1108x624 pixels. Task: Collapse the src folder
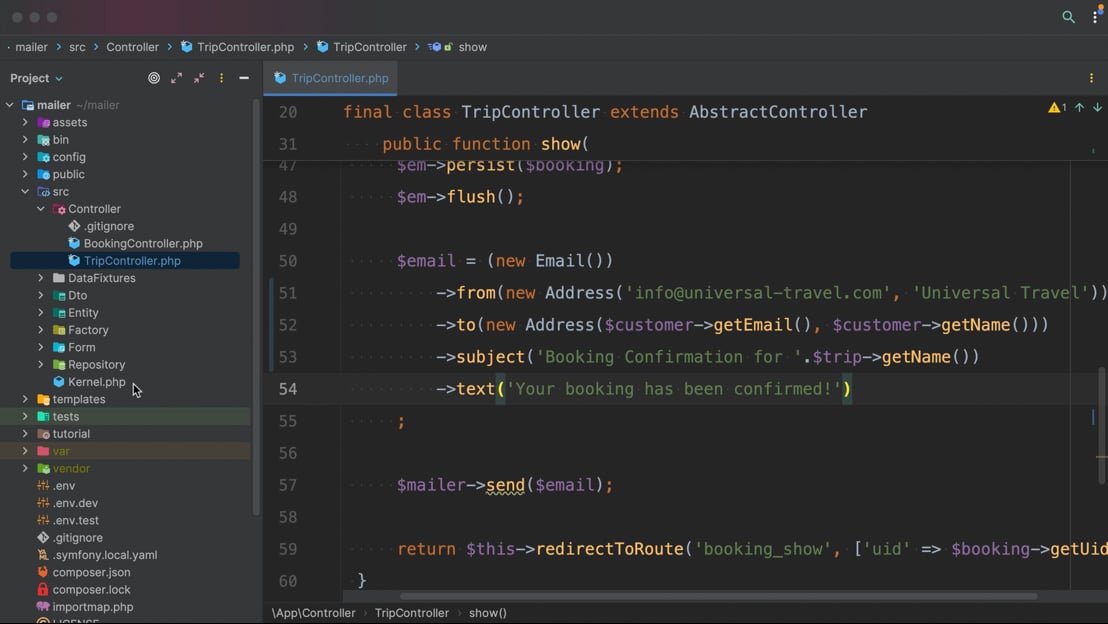pos(25,192)
